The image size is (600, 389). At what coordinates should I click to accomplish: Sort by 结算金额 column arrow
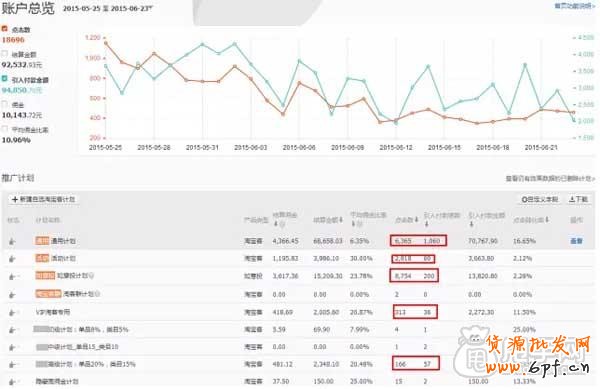click(341, 220)
